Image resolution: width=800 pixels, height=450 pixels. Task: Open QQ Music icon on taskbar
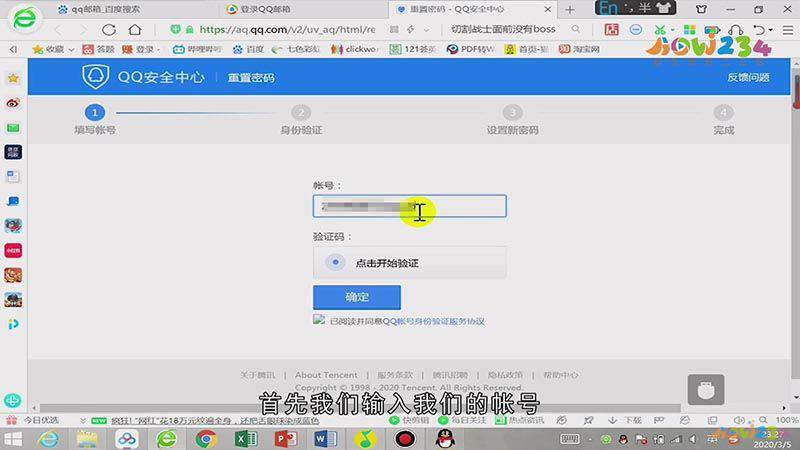[365, 439]
